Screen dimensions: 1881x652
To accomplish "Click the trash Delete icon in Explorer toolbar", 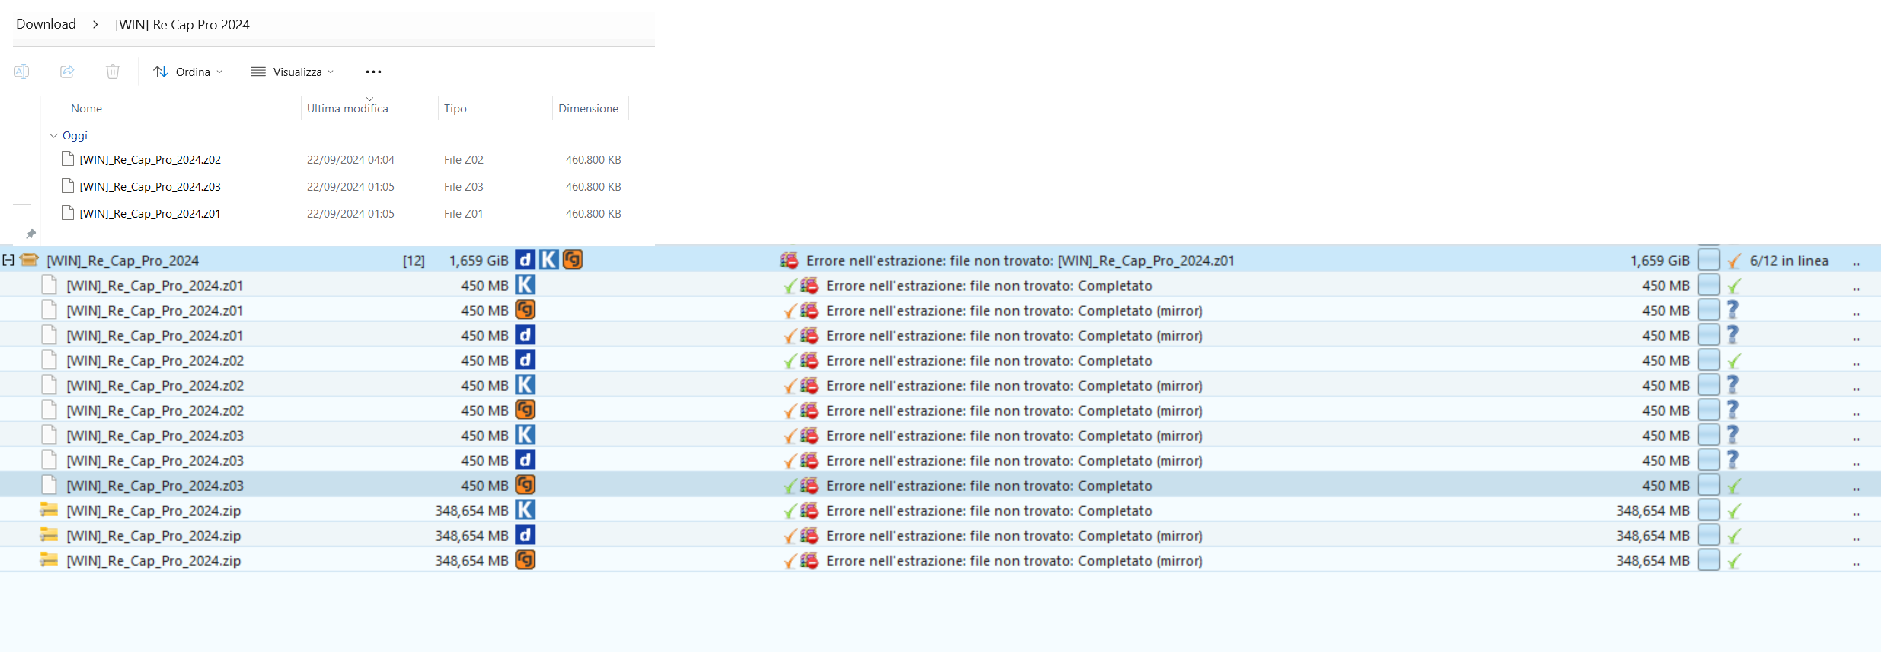I will [x=113, y=71].
